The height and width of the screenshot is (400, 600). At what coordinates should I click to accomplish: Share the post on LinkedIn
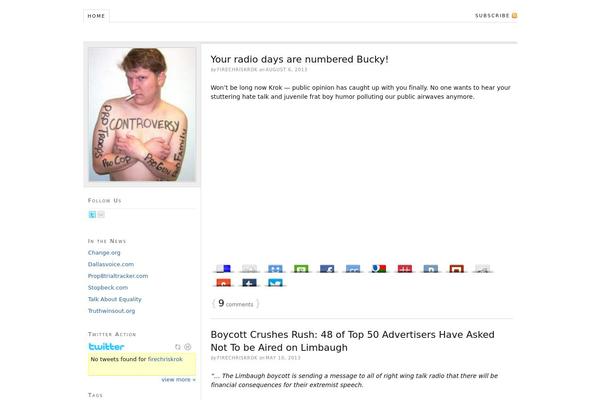coord(431,269)
